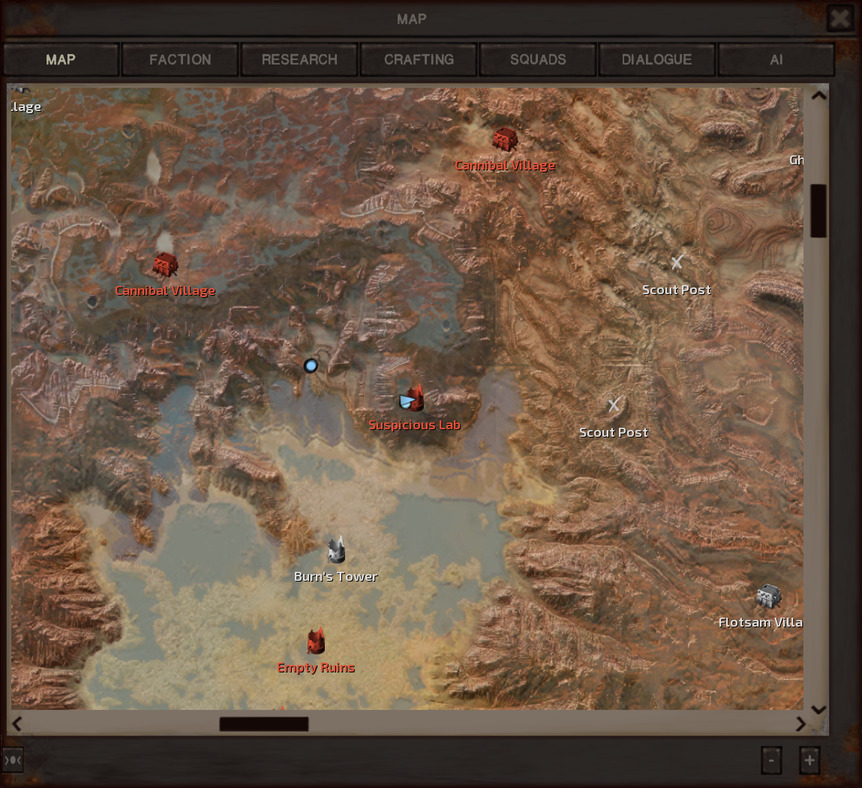Zoom out with the minus button
The width and height of the screenshot is (862, 788).
point(771,761)
